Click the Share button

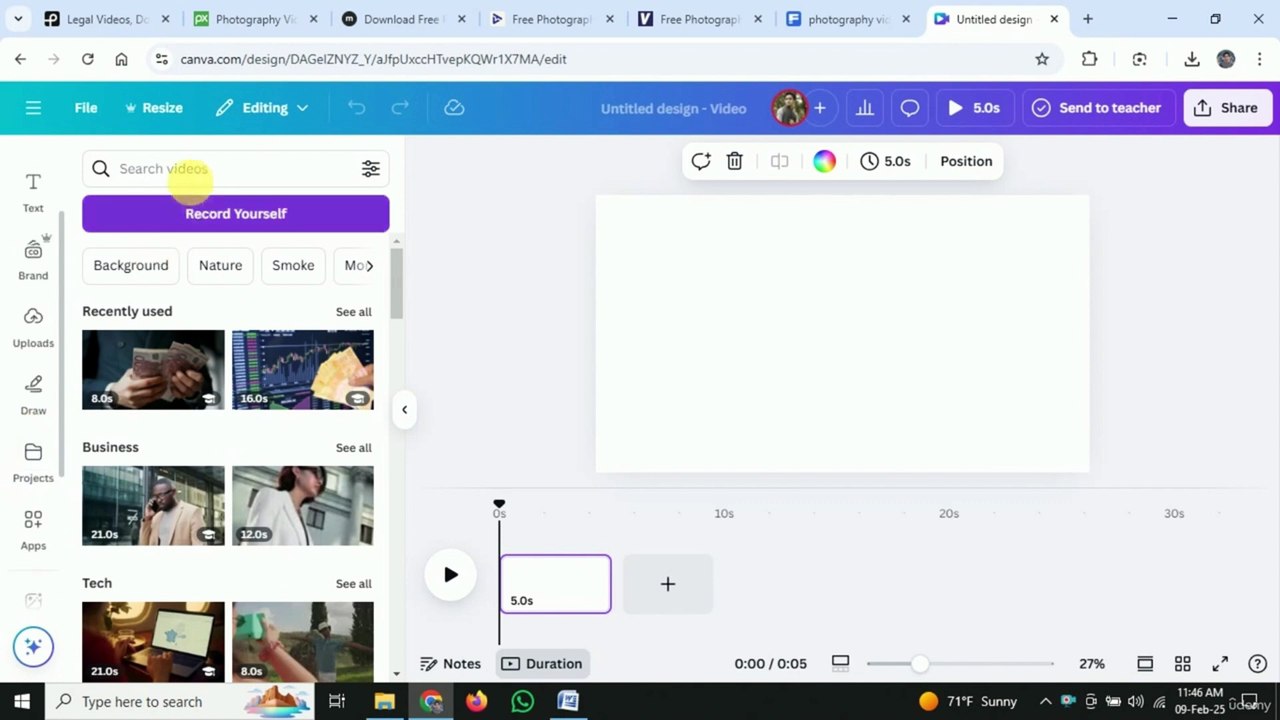coord(1226,108)
